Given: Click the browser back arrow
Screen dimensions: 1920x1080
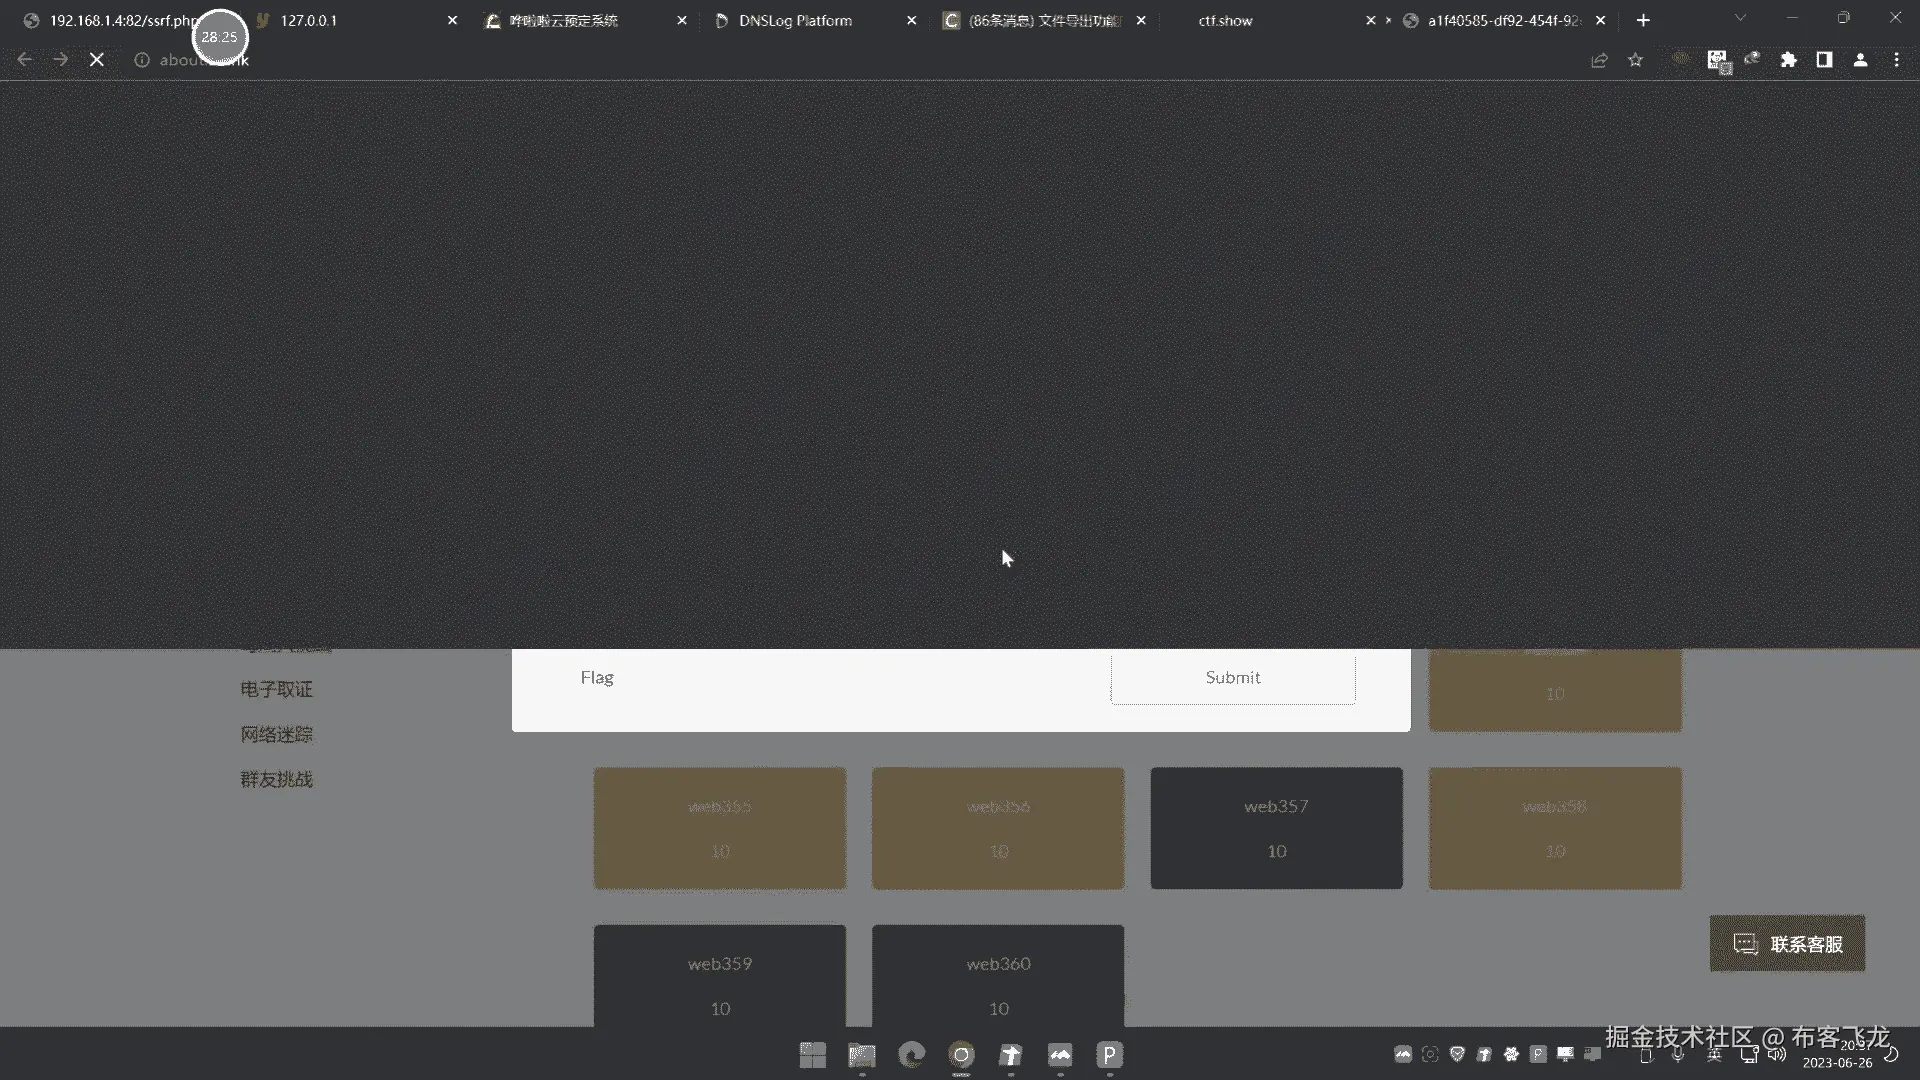Looking at the screenshot, I should 25,60.
